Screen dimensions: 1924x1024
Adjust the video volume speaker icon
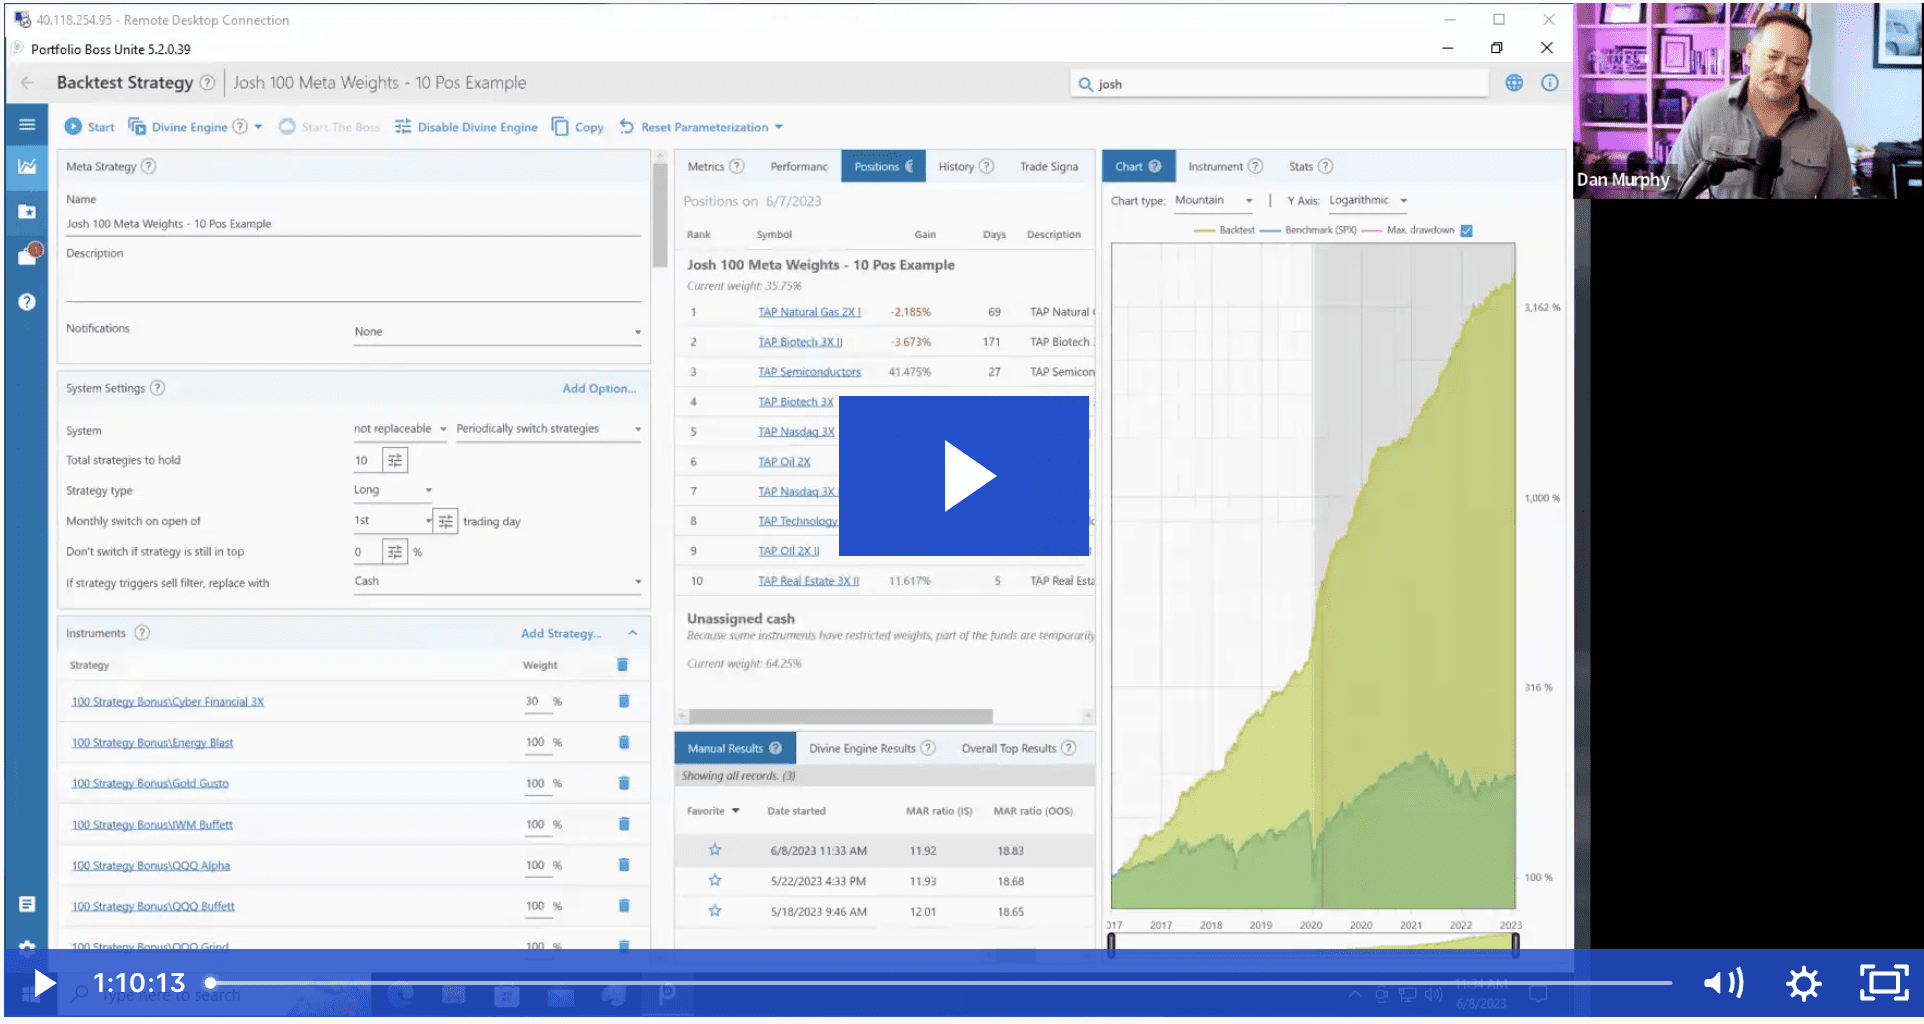[1724, 983]
